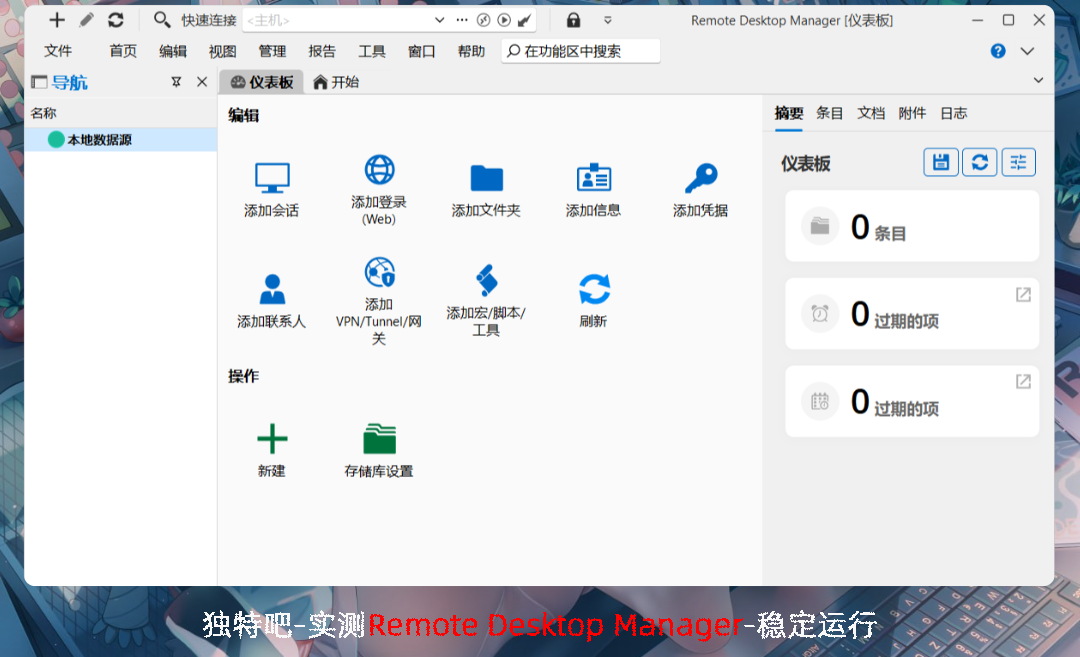1080x657 pixels.
Task: Click the save button in 仪表板 panel
Action: [940, 162]
